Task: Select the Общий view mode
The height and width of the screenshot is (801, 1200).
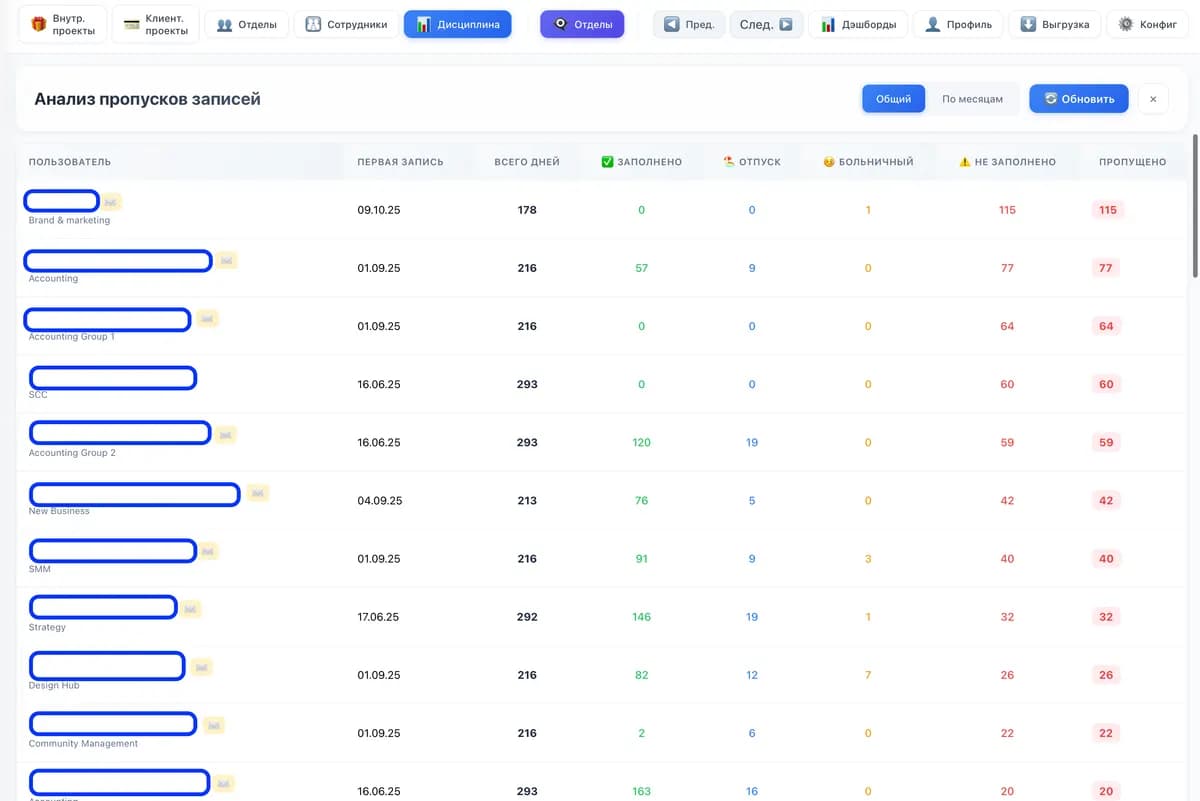Action: point(893,99)
